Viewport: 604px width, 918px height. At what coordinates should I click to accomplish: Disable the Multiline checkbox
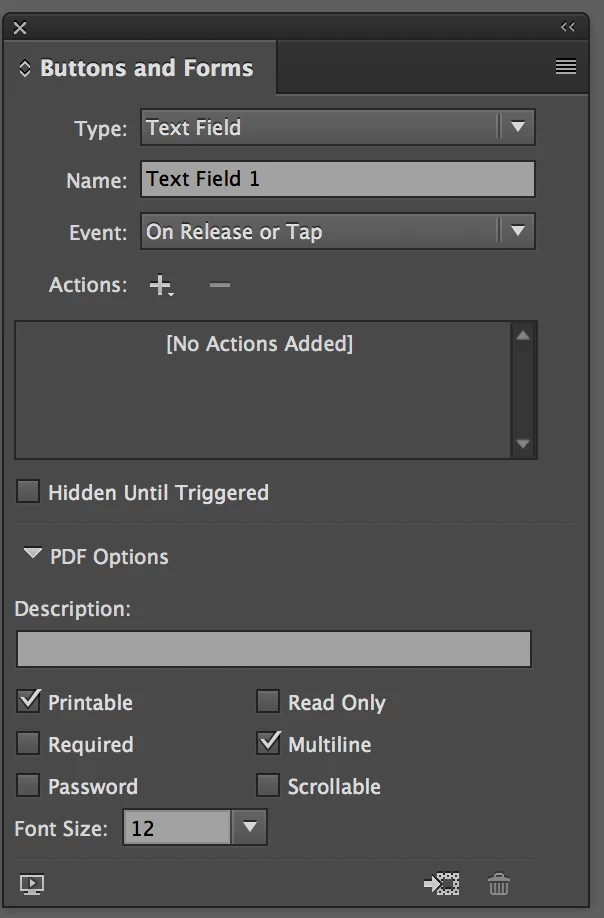[268, 743]
